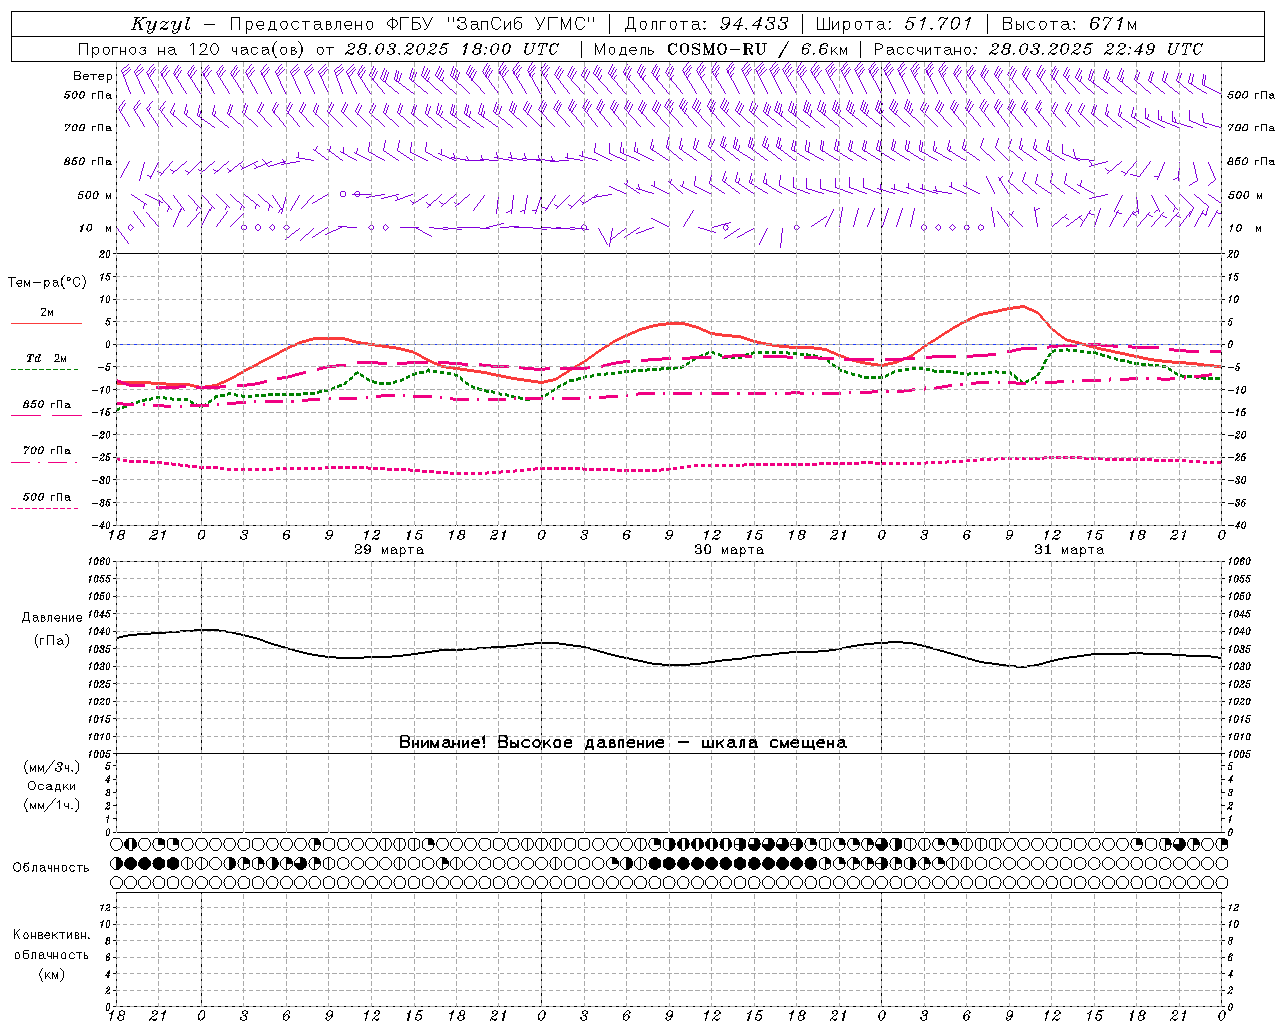Viewport: 1280px width, 1024px height.
Task: Click the "Долгота: 94.433" longitude value
Action: [x=706, y=24]
